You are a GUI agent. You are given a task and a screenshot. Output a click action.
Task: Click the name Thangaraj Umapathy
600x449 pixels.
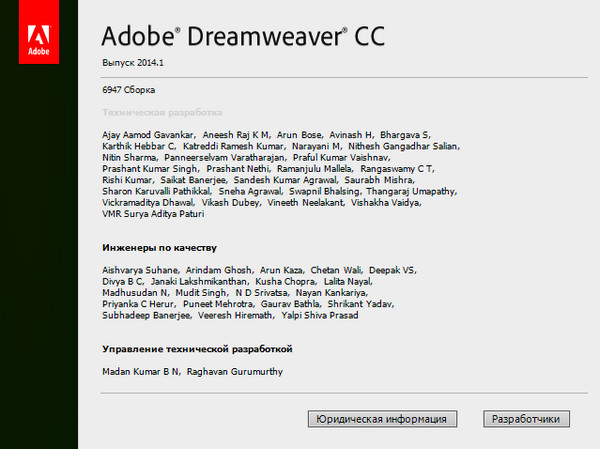click(x=411, y=192)
